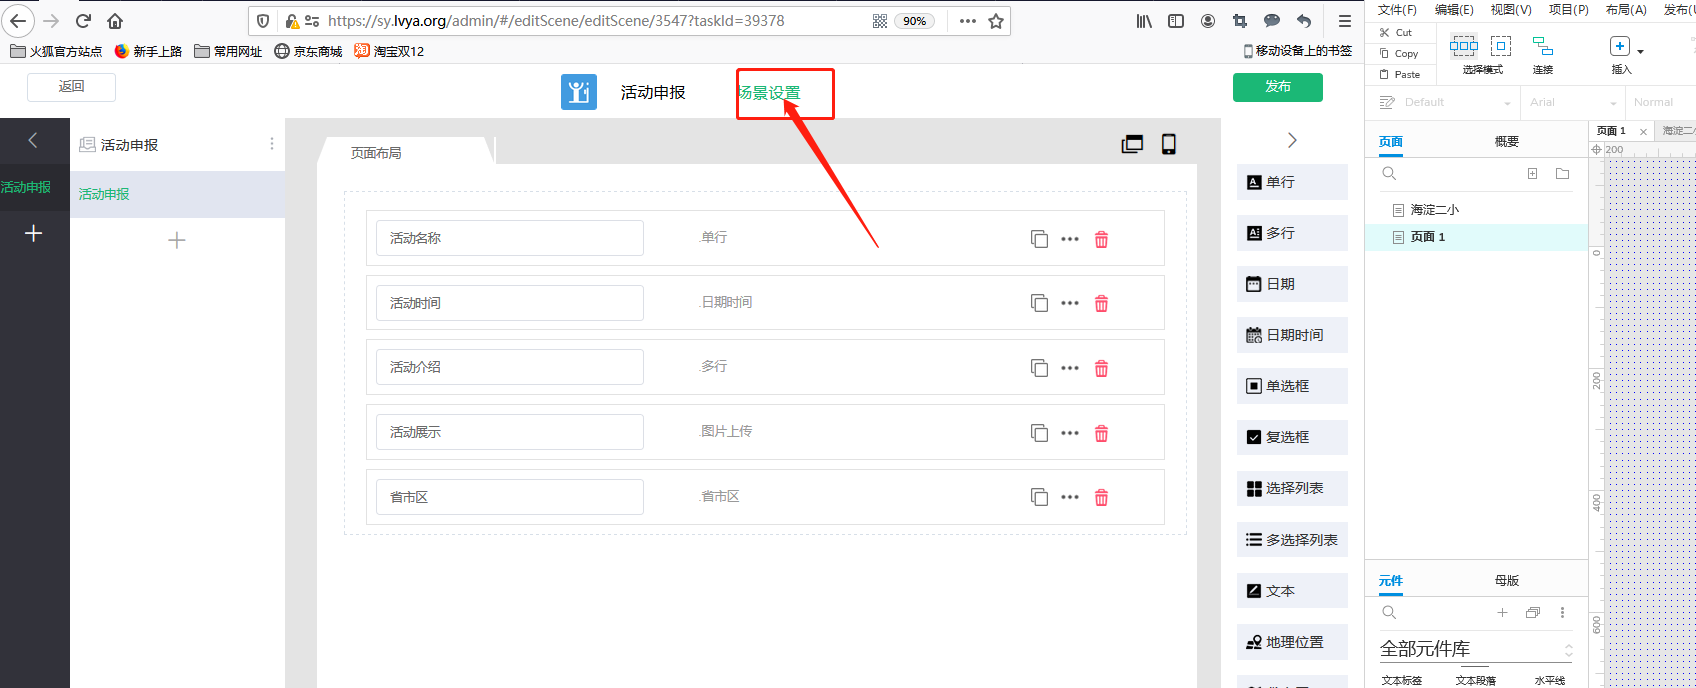Open the 活动申报 vertical dots menu
Image resolution: width=1696 pixels, height=688 pixels.
(x=272, y=144)
